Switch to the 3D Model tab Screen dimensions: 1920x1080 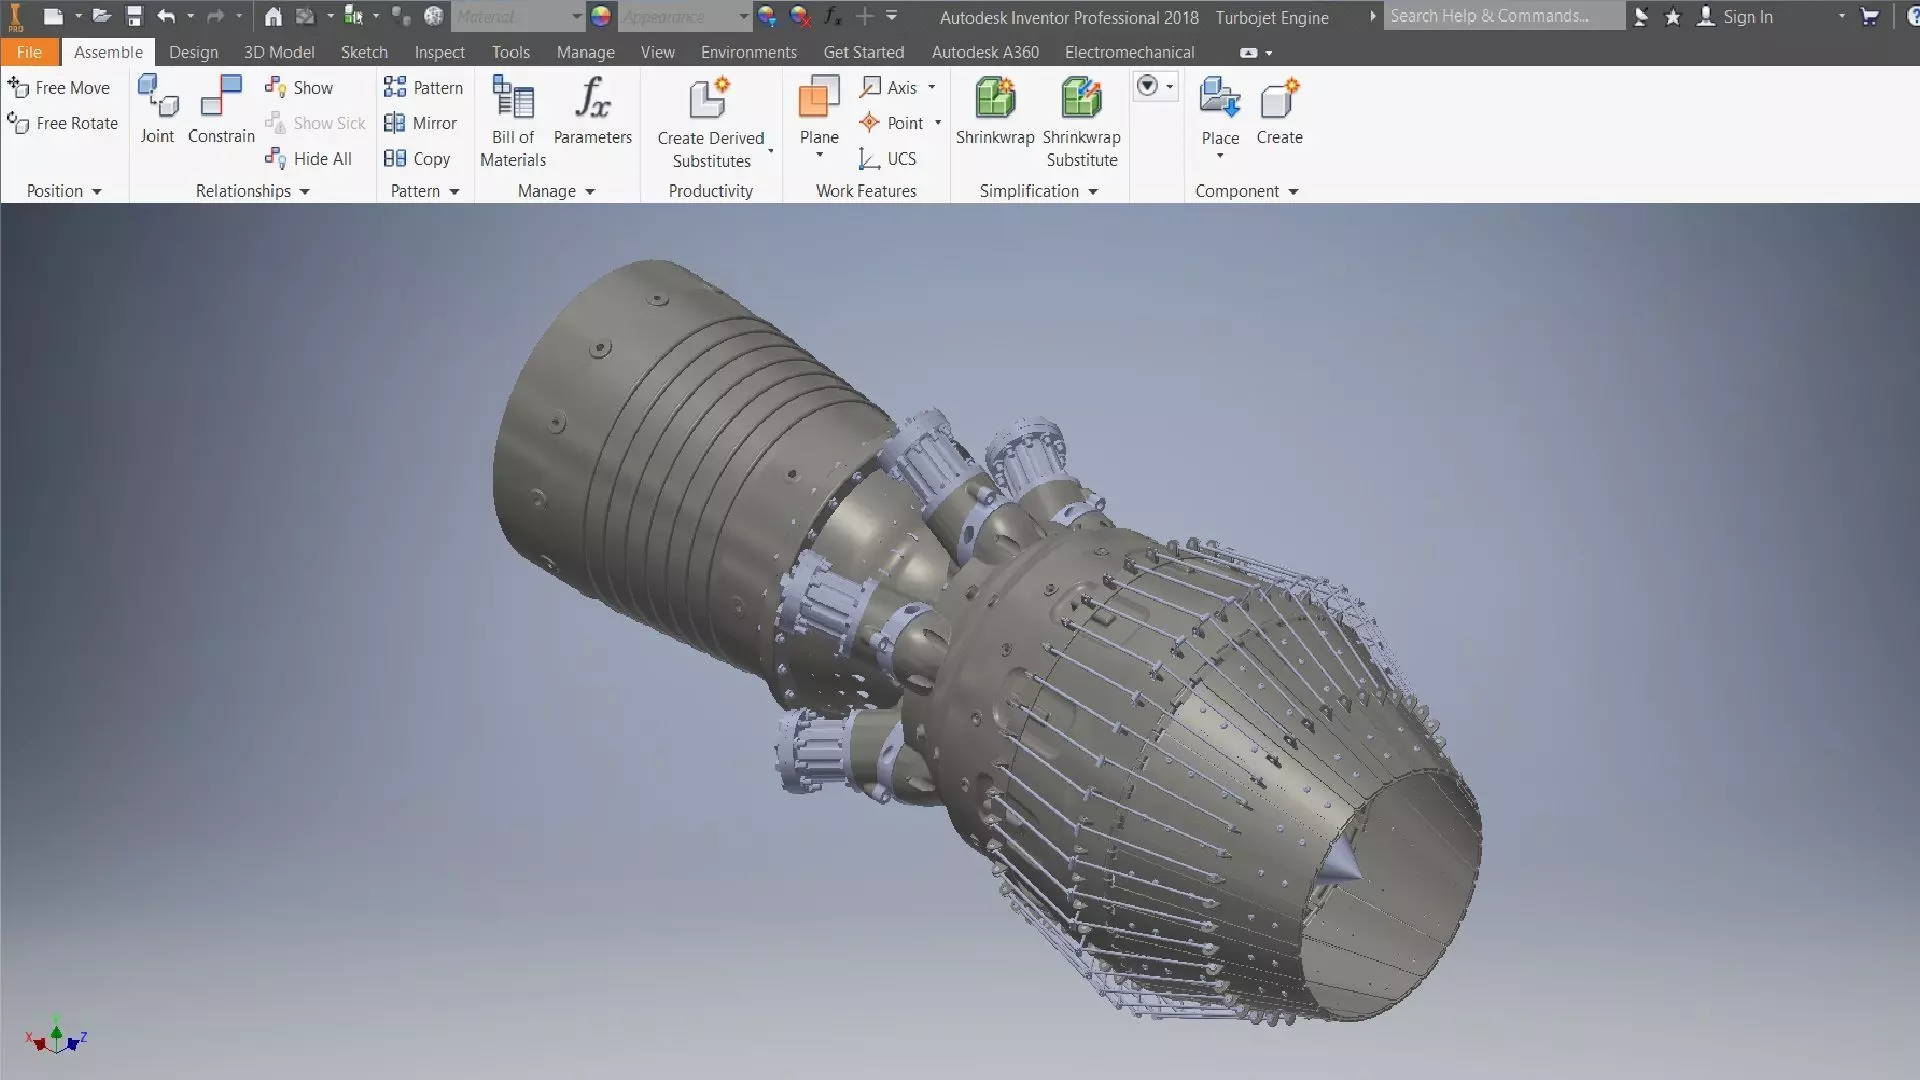pyautogui.click(x=279, y=52)
